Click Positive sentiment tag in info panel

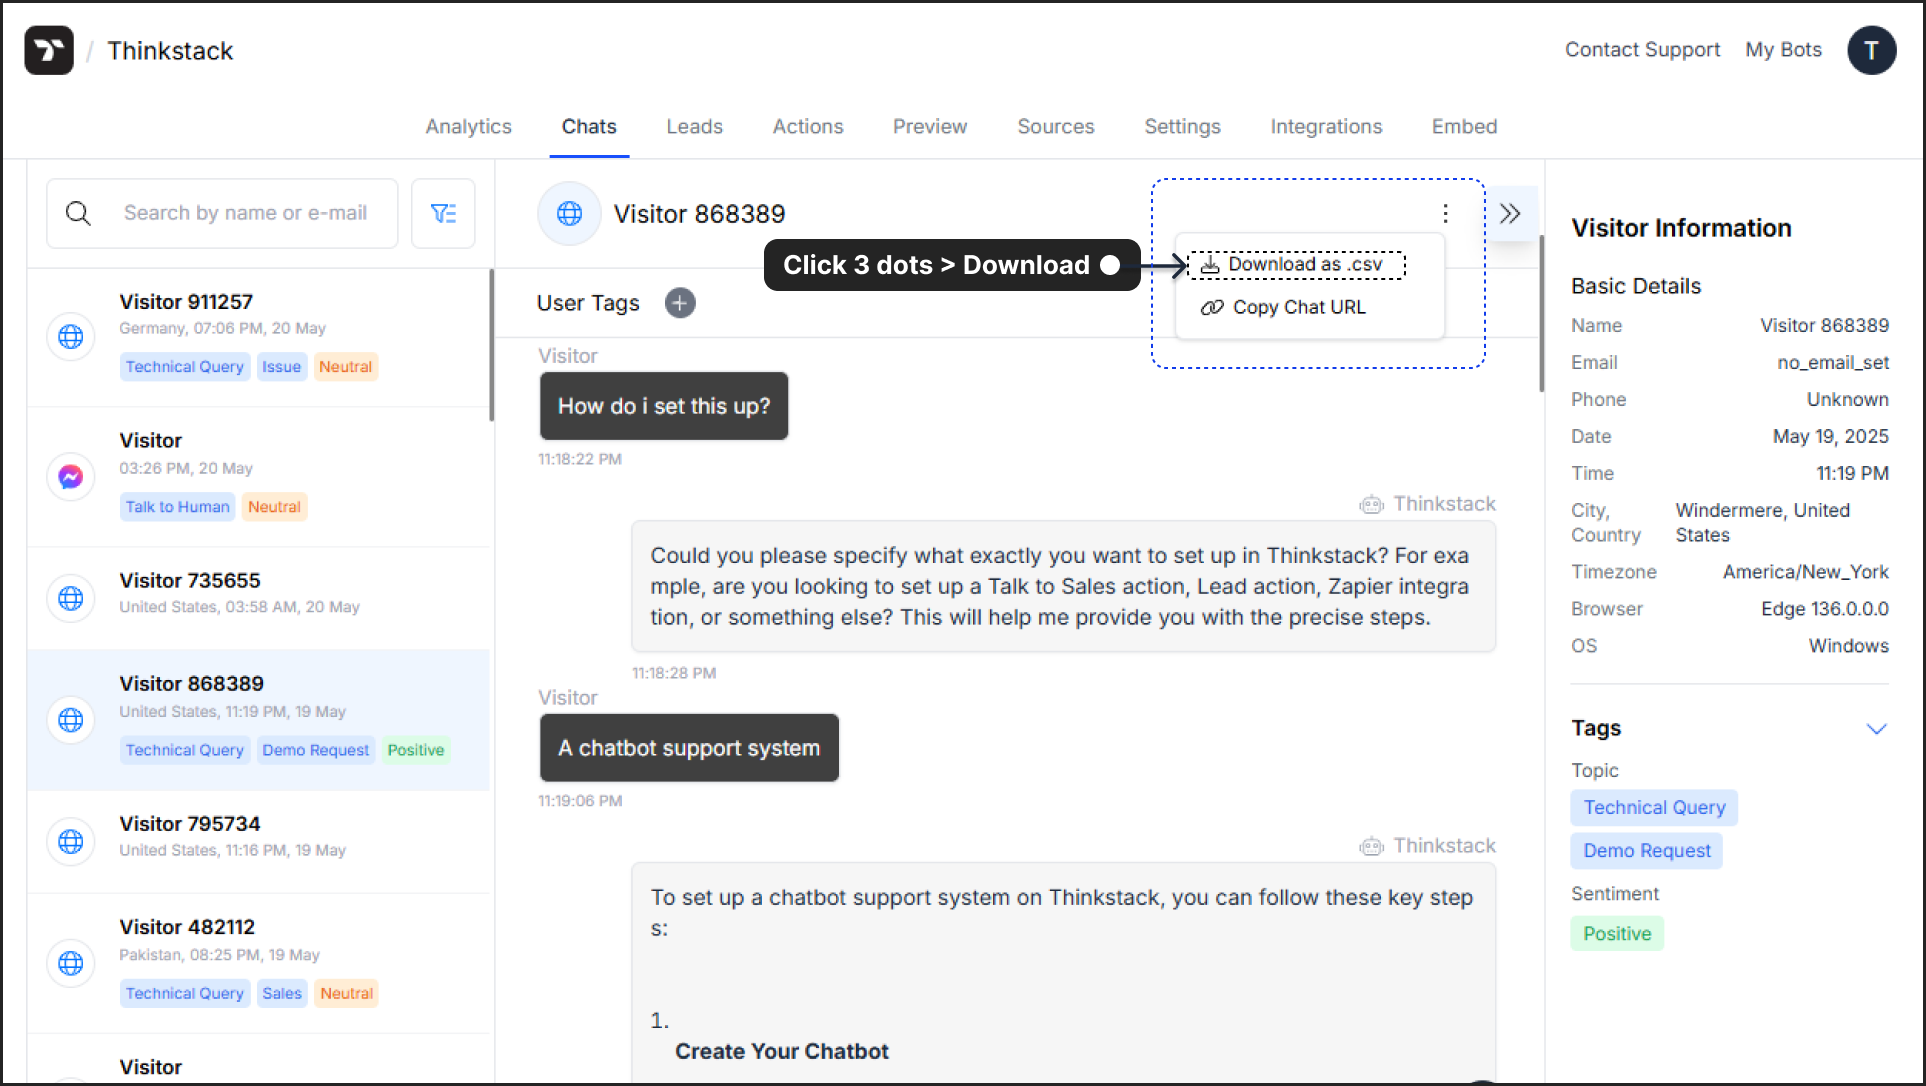click(x=1616, y=933)
